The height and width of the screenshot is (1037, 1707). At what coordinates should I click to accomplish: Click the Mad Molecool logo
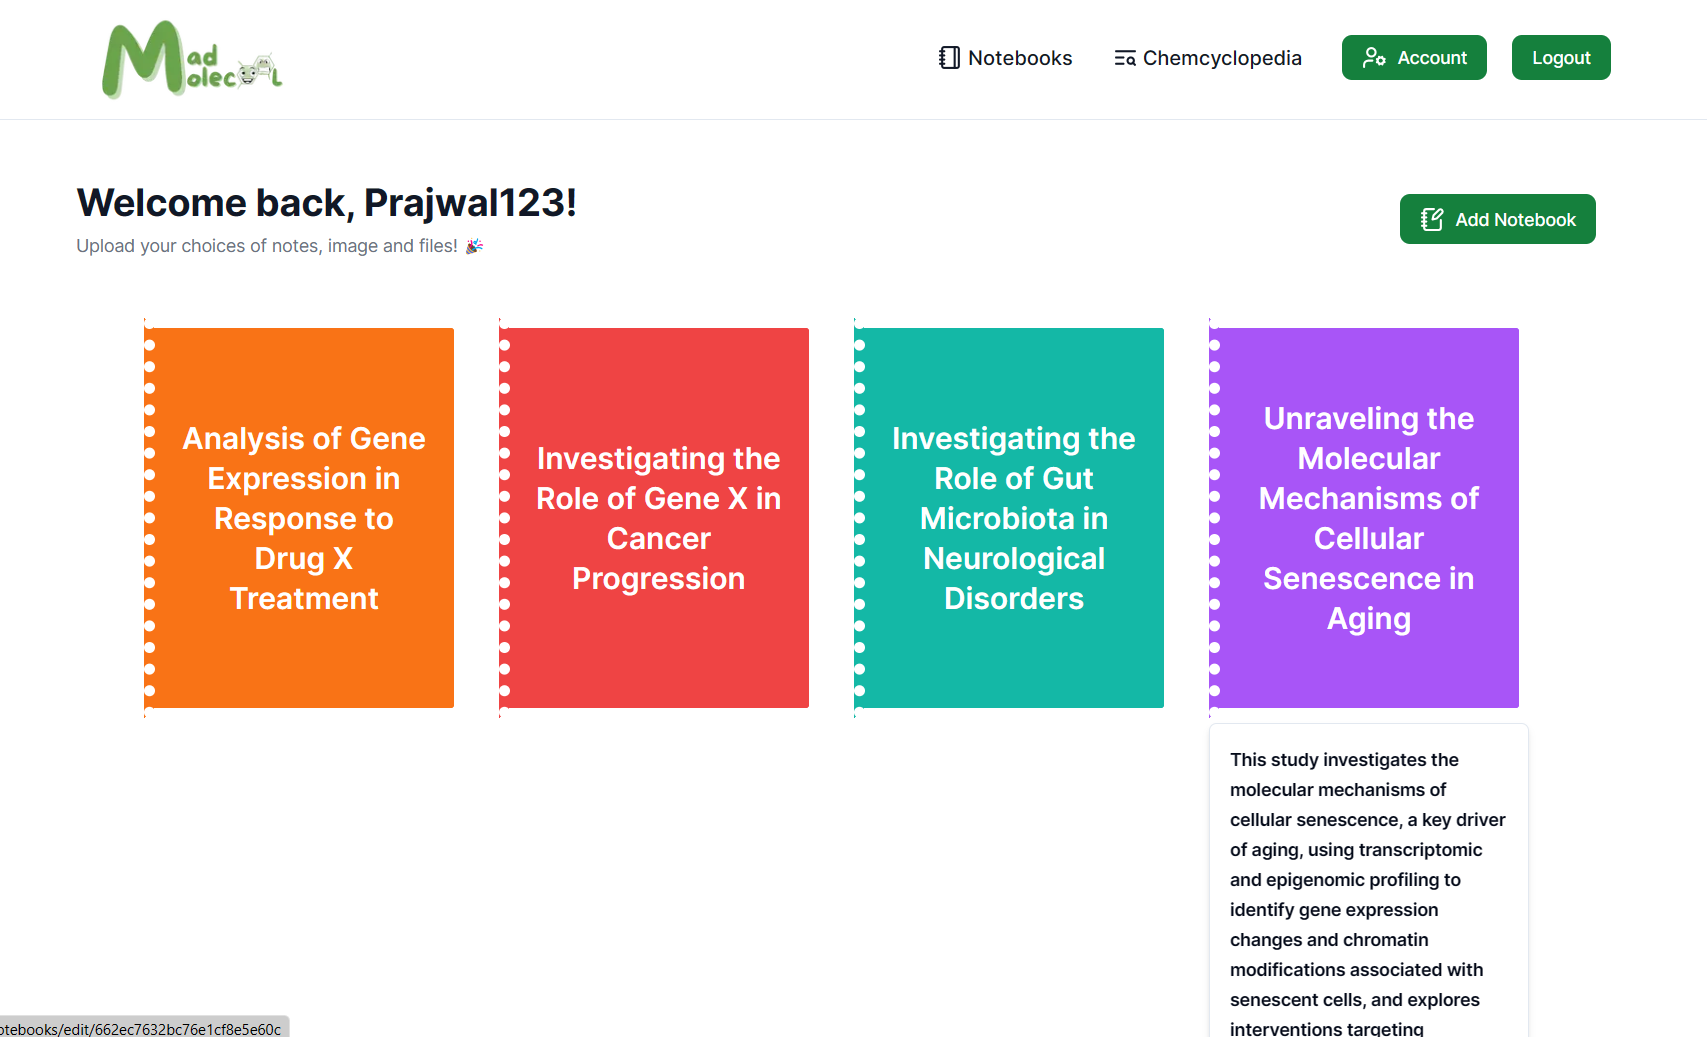192,60
